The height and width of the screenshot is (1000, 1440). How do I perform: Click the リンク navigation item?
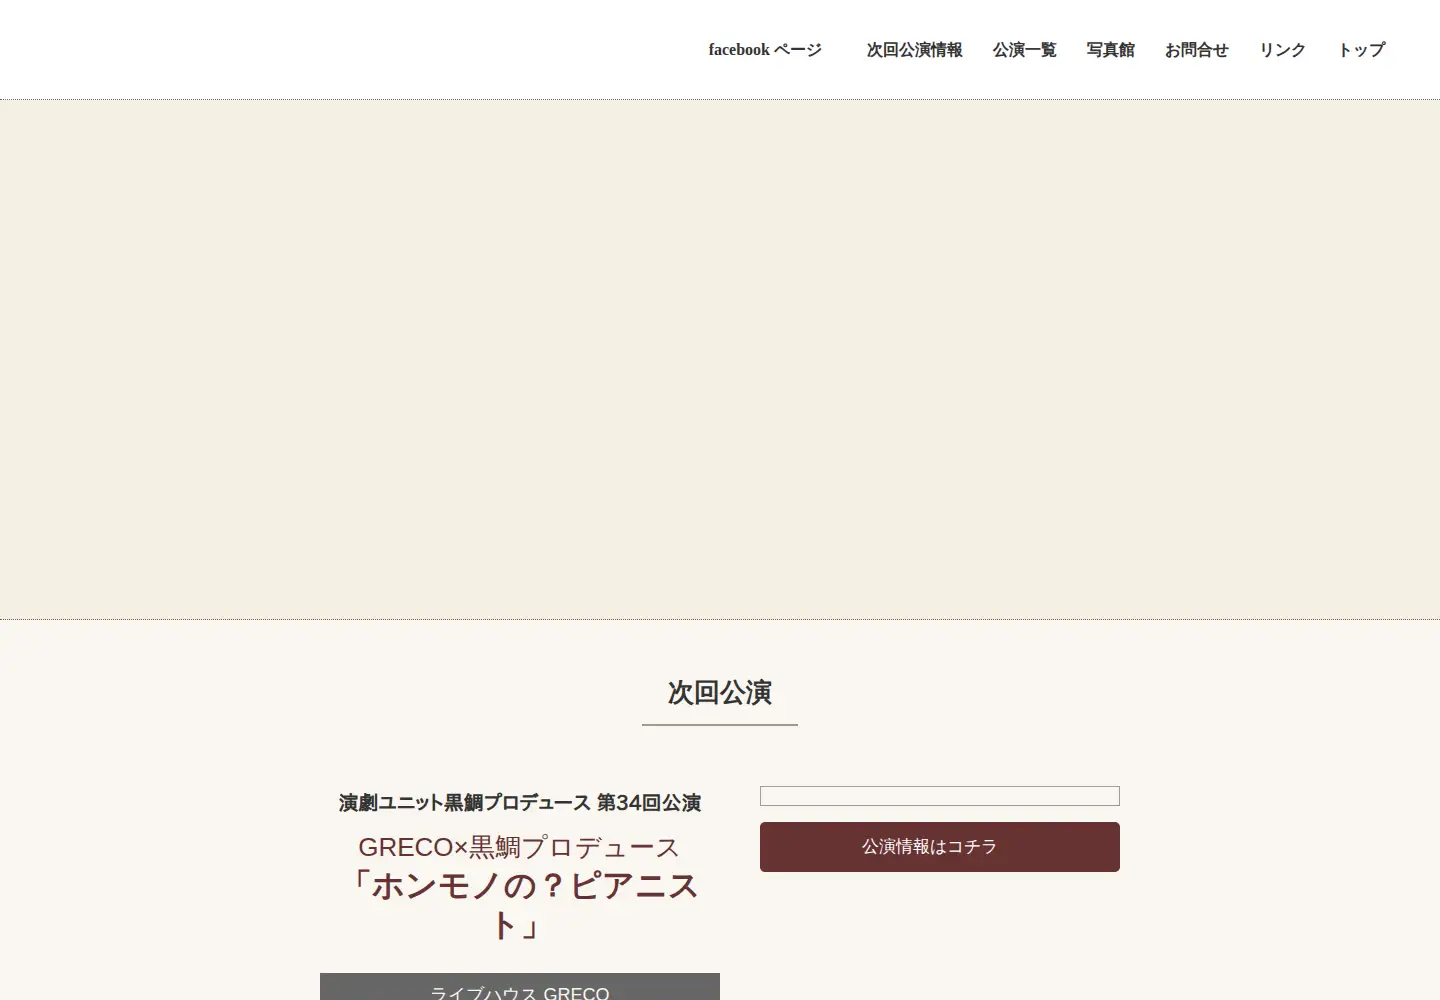click(1282, 50)
